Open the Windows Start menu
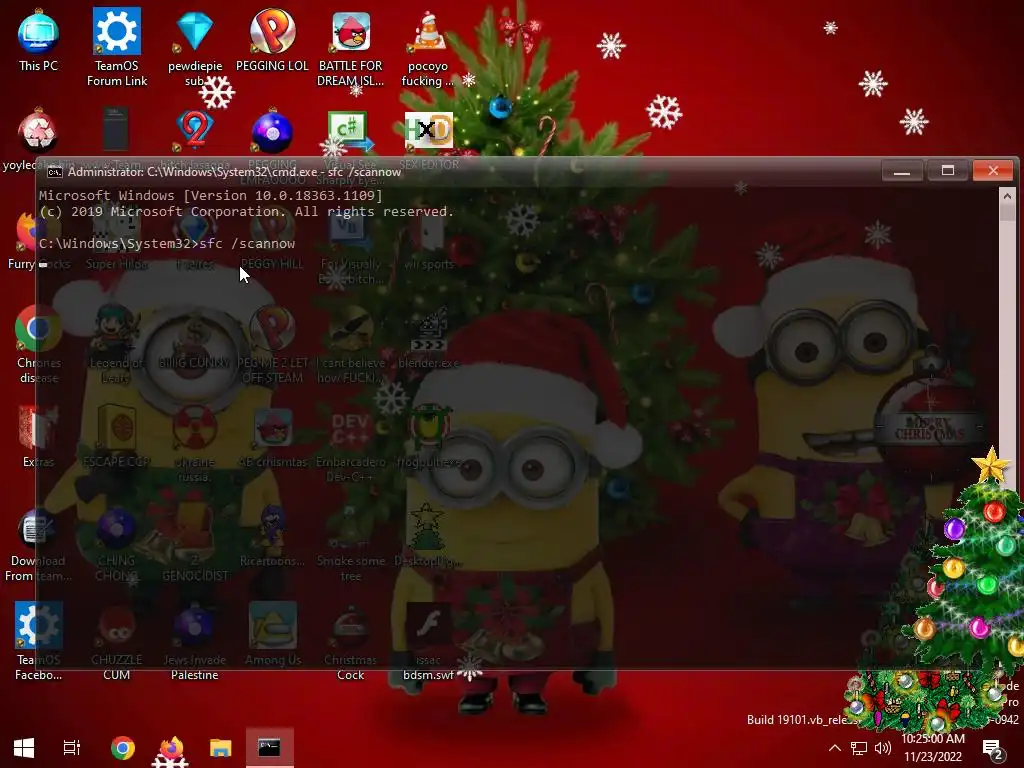The height and width of the screenshot is (768, 1024). pyautogui.click(x=24, y=747)
